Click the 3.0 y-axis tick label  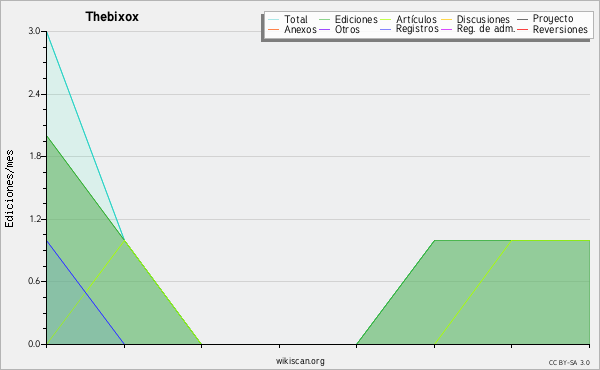[x=34, y=31]
